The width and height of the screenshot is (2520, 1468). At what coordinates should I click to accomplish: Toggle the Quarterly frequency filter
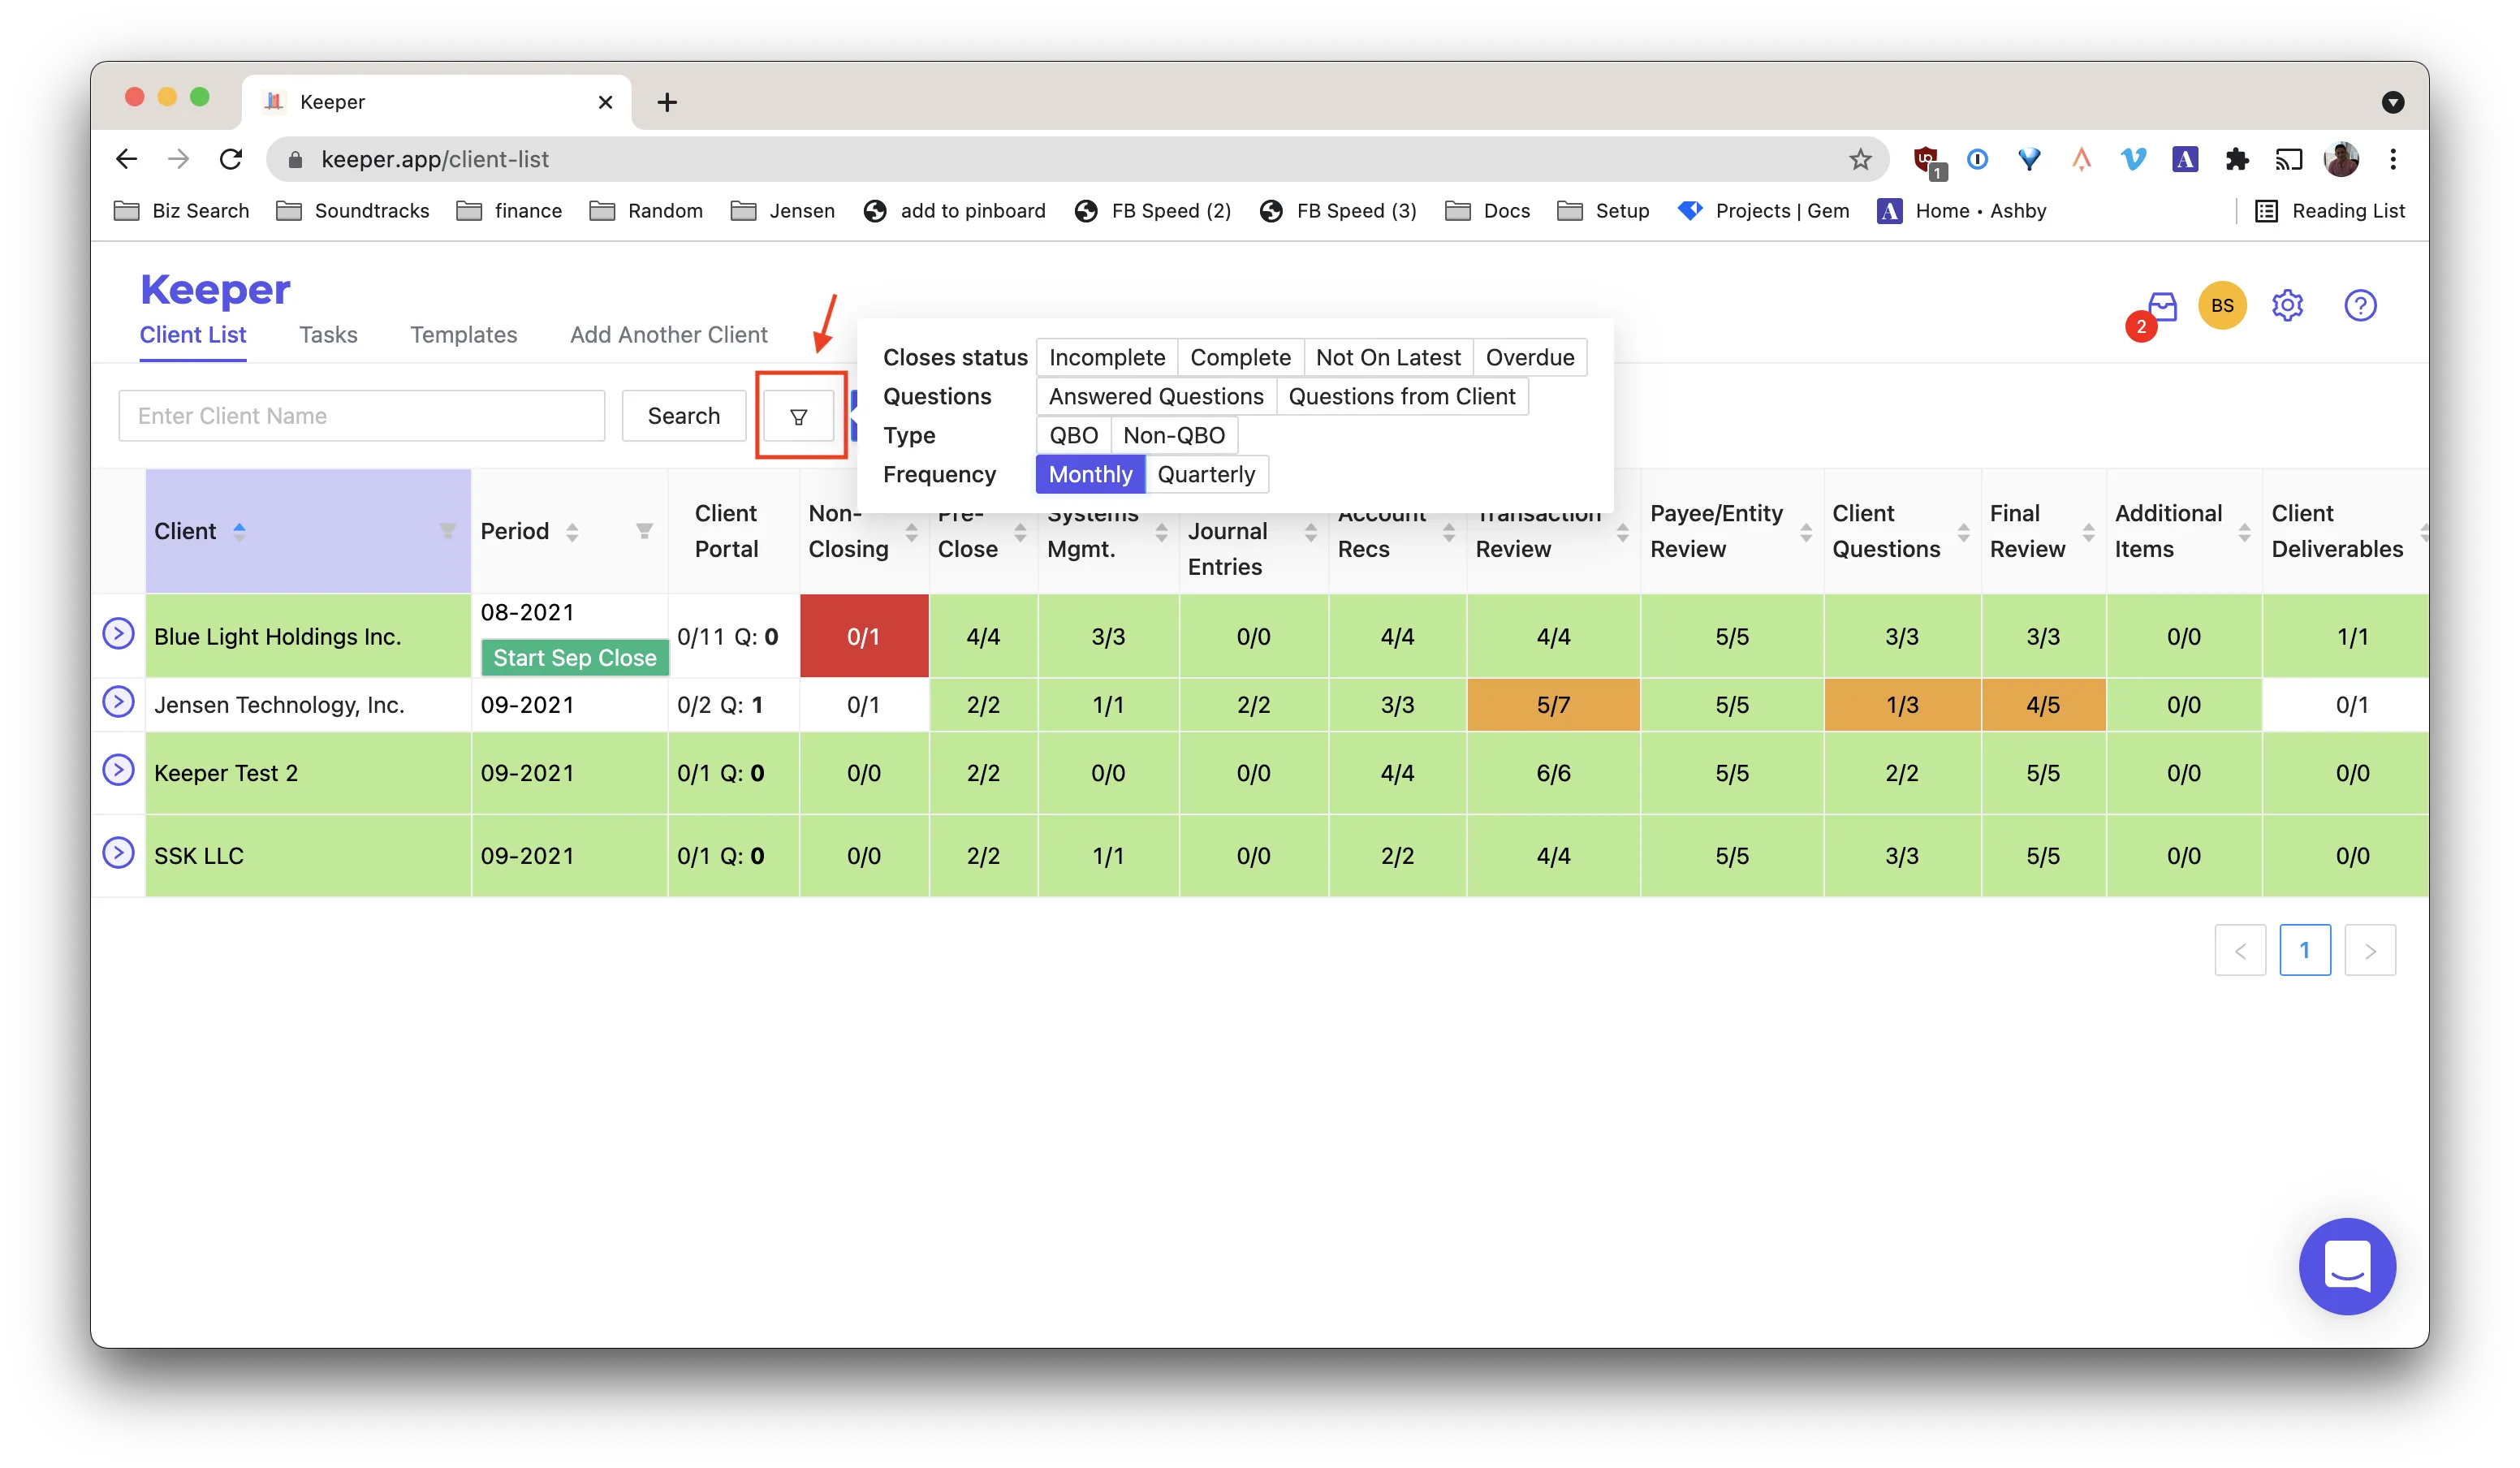(x=1206, y=474)
